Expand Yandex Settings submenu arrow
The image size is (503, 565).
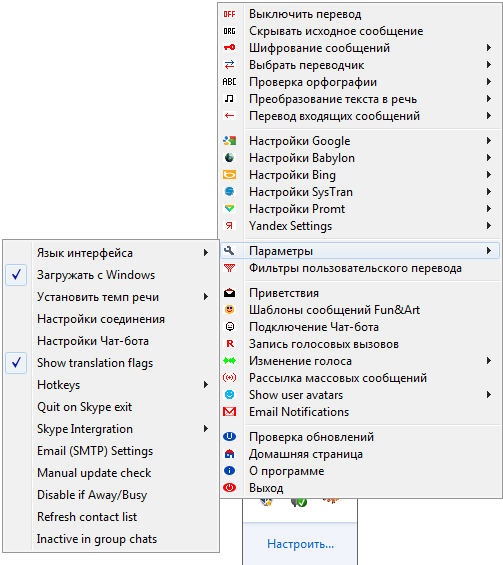(489, 226)
